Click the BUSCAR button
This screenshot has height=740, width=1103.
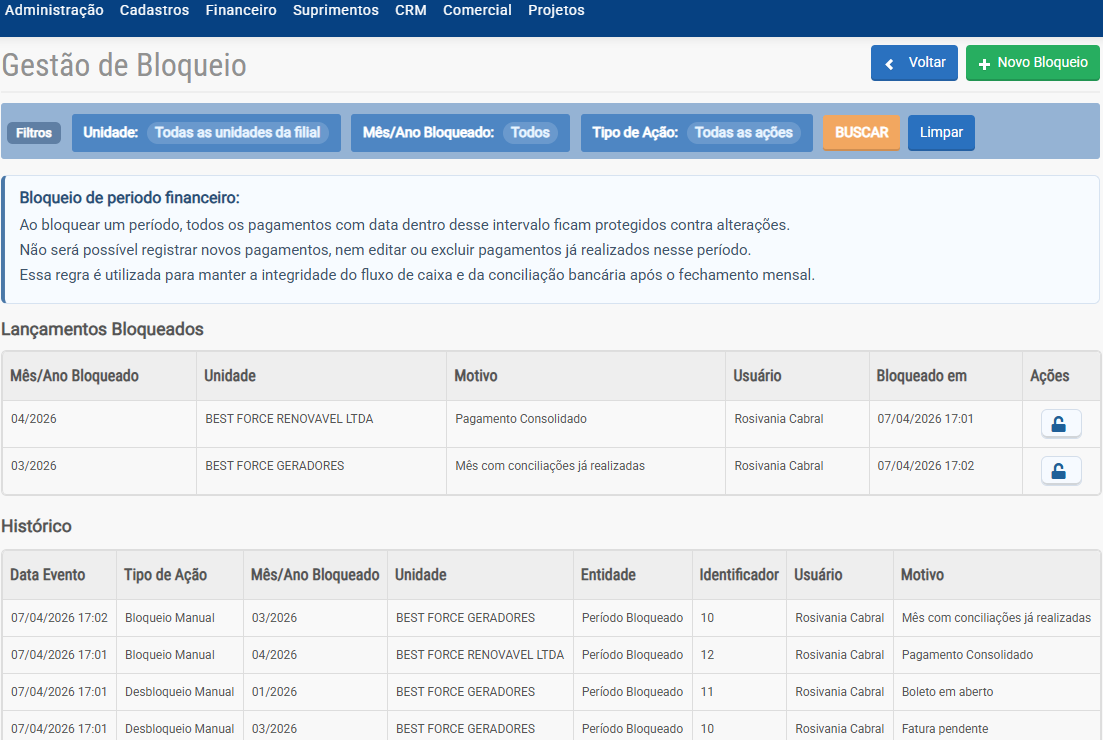point(861,132)
